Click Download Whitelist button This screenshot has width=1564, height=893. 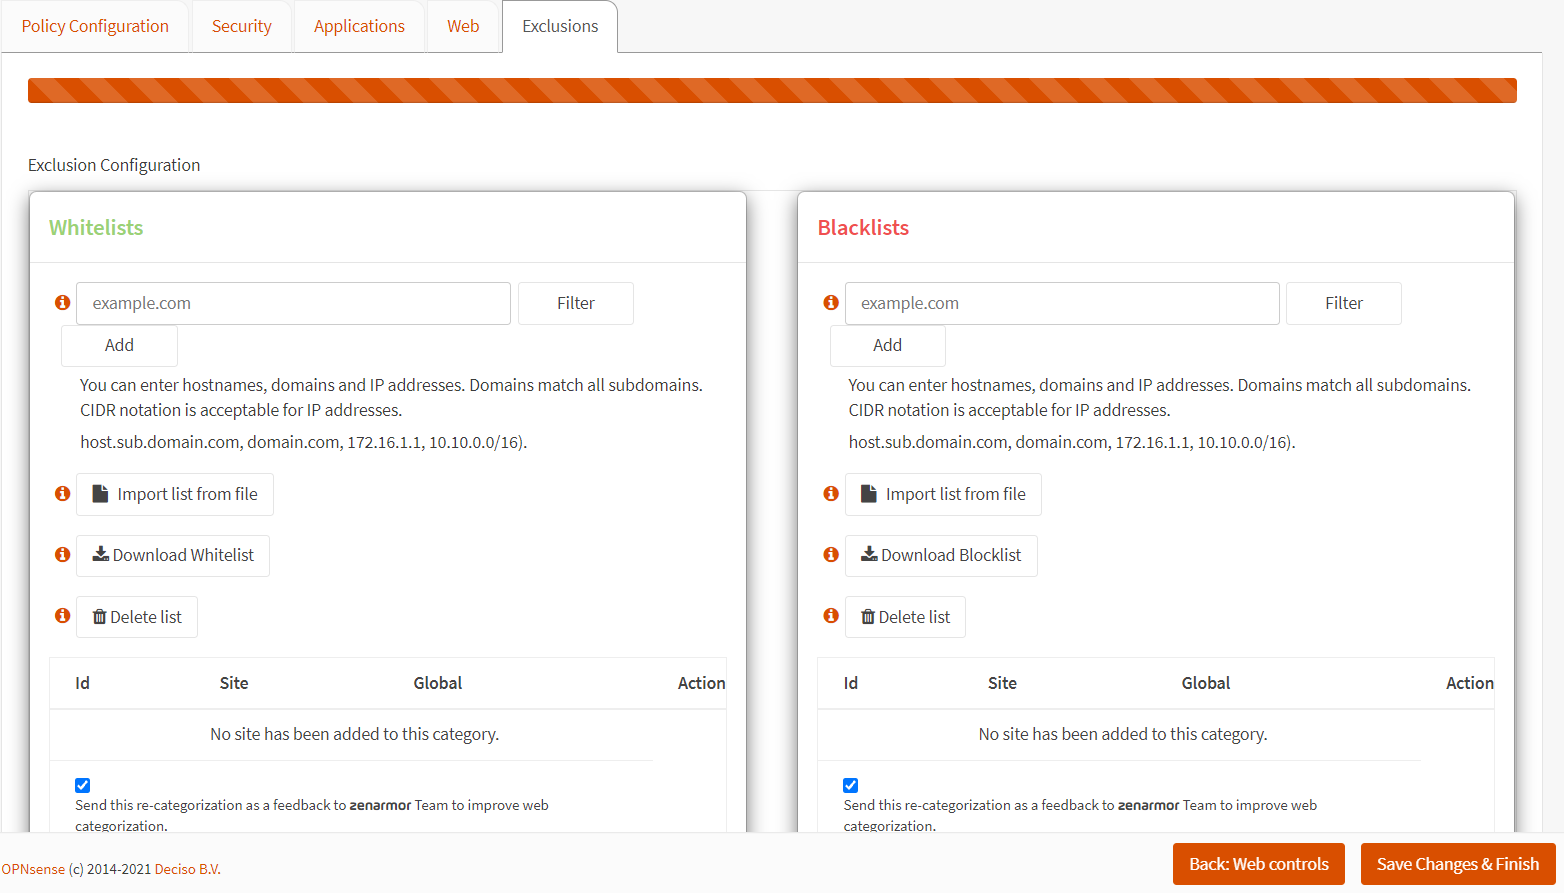point(173,555)
